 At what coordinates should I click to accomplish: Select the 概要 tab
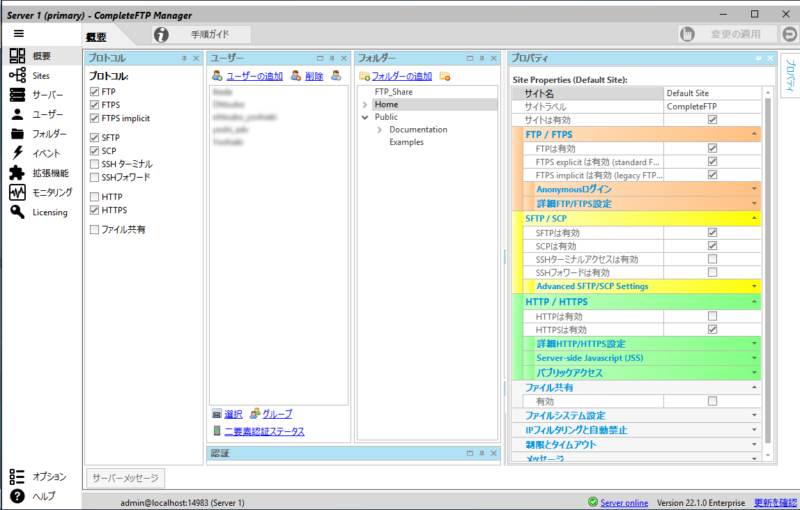click(95, 36)
